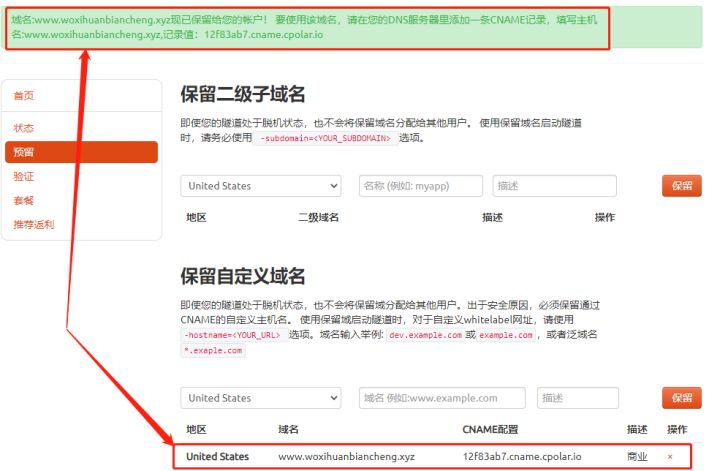Image resolution: width=720 pixels, height=471 pixels.
Task: Click the CNAME配置 column header
Action: click(x=490, y=430)
